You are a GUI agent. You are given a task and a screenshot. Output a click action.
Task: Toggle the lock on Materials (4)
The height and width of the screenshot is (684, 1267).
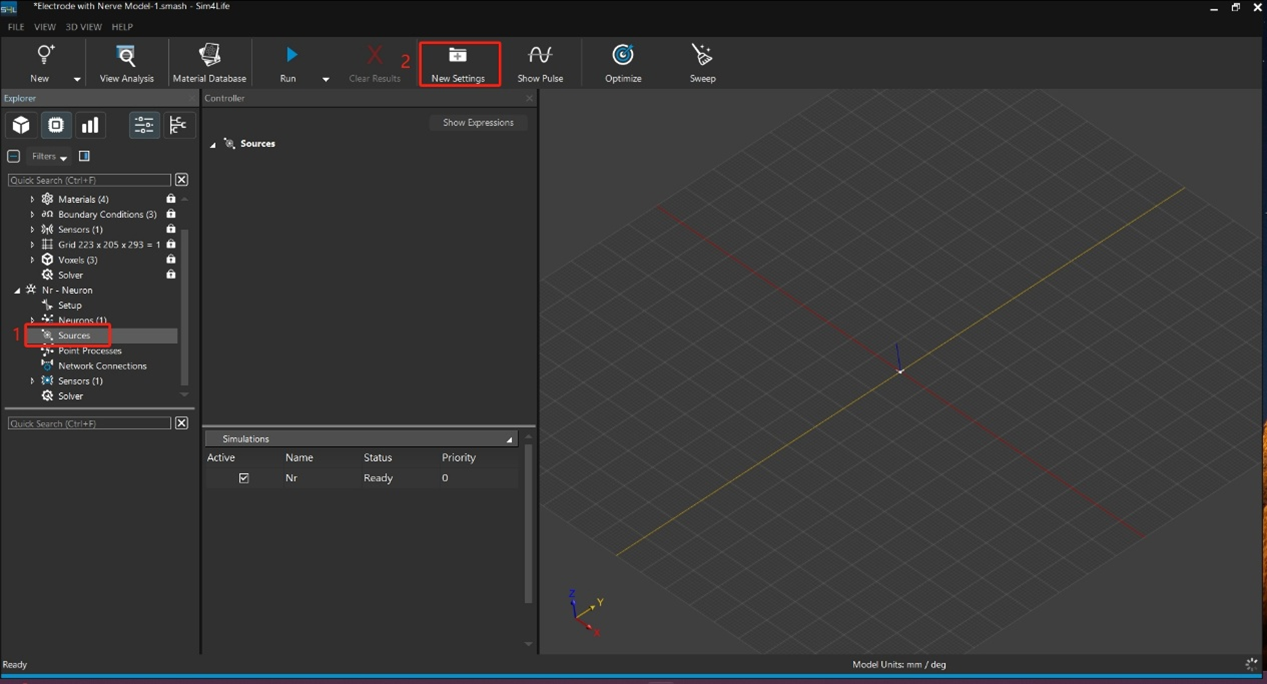click(x=171, y=199)
